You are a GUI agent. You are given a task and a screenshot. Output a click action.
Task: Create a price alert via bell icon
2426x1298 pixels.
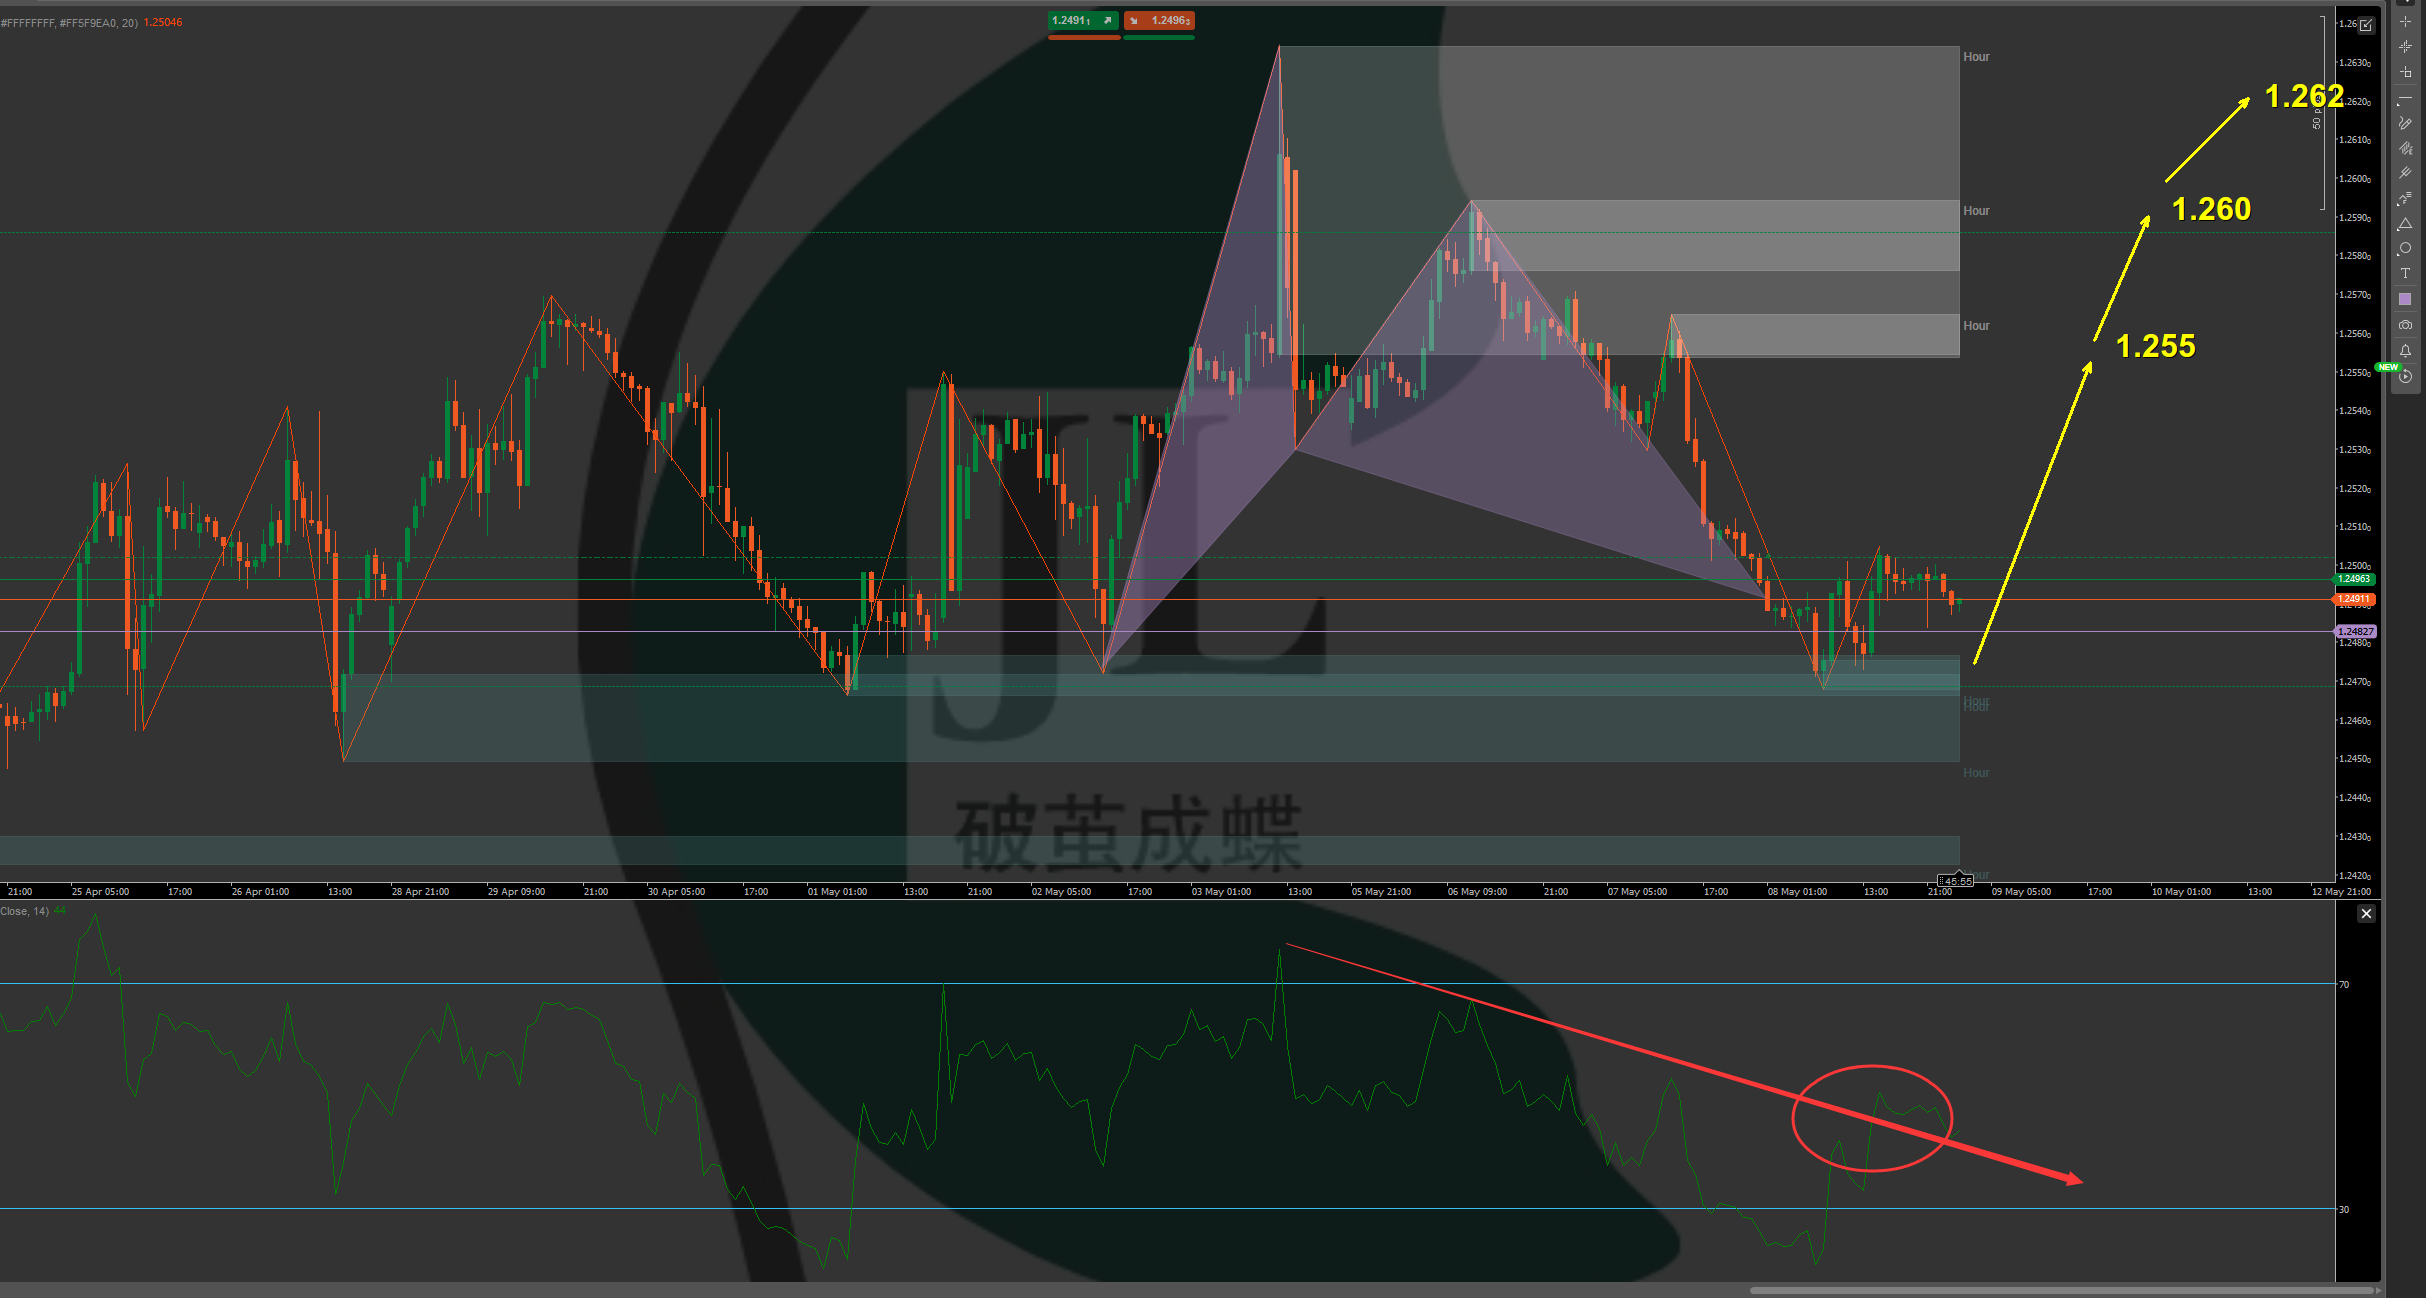pos(2405,351)
